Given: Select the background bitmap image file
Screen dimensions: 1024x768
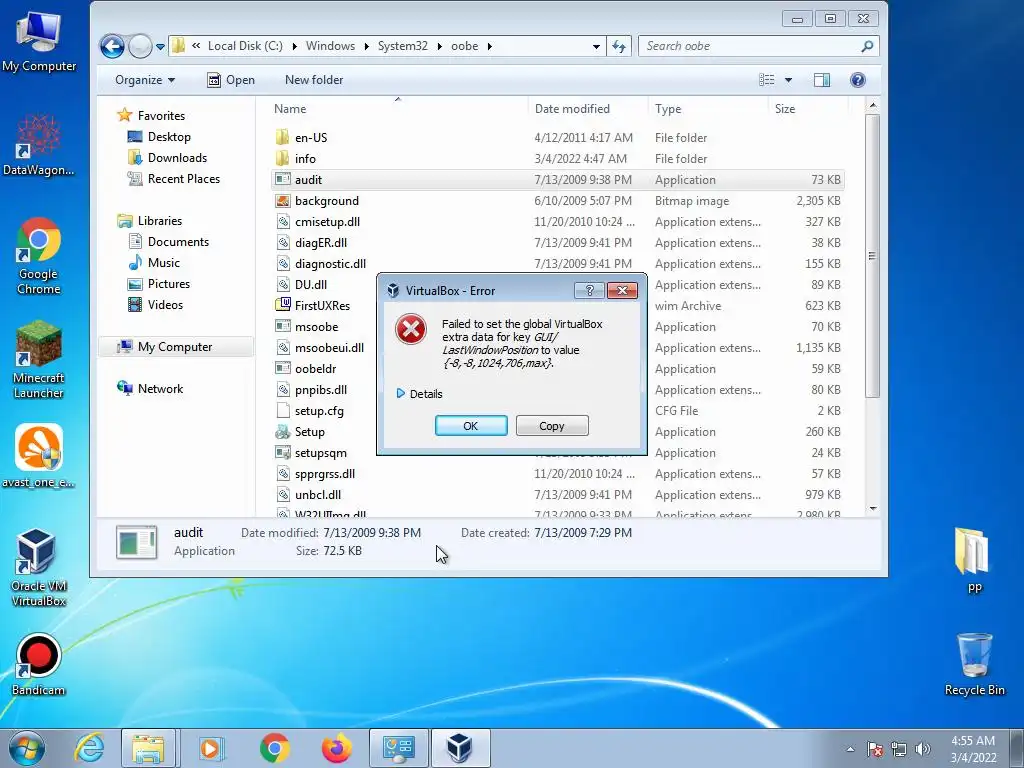Looking at the screenshot, I should click(557, 200).
